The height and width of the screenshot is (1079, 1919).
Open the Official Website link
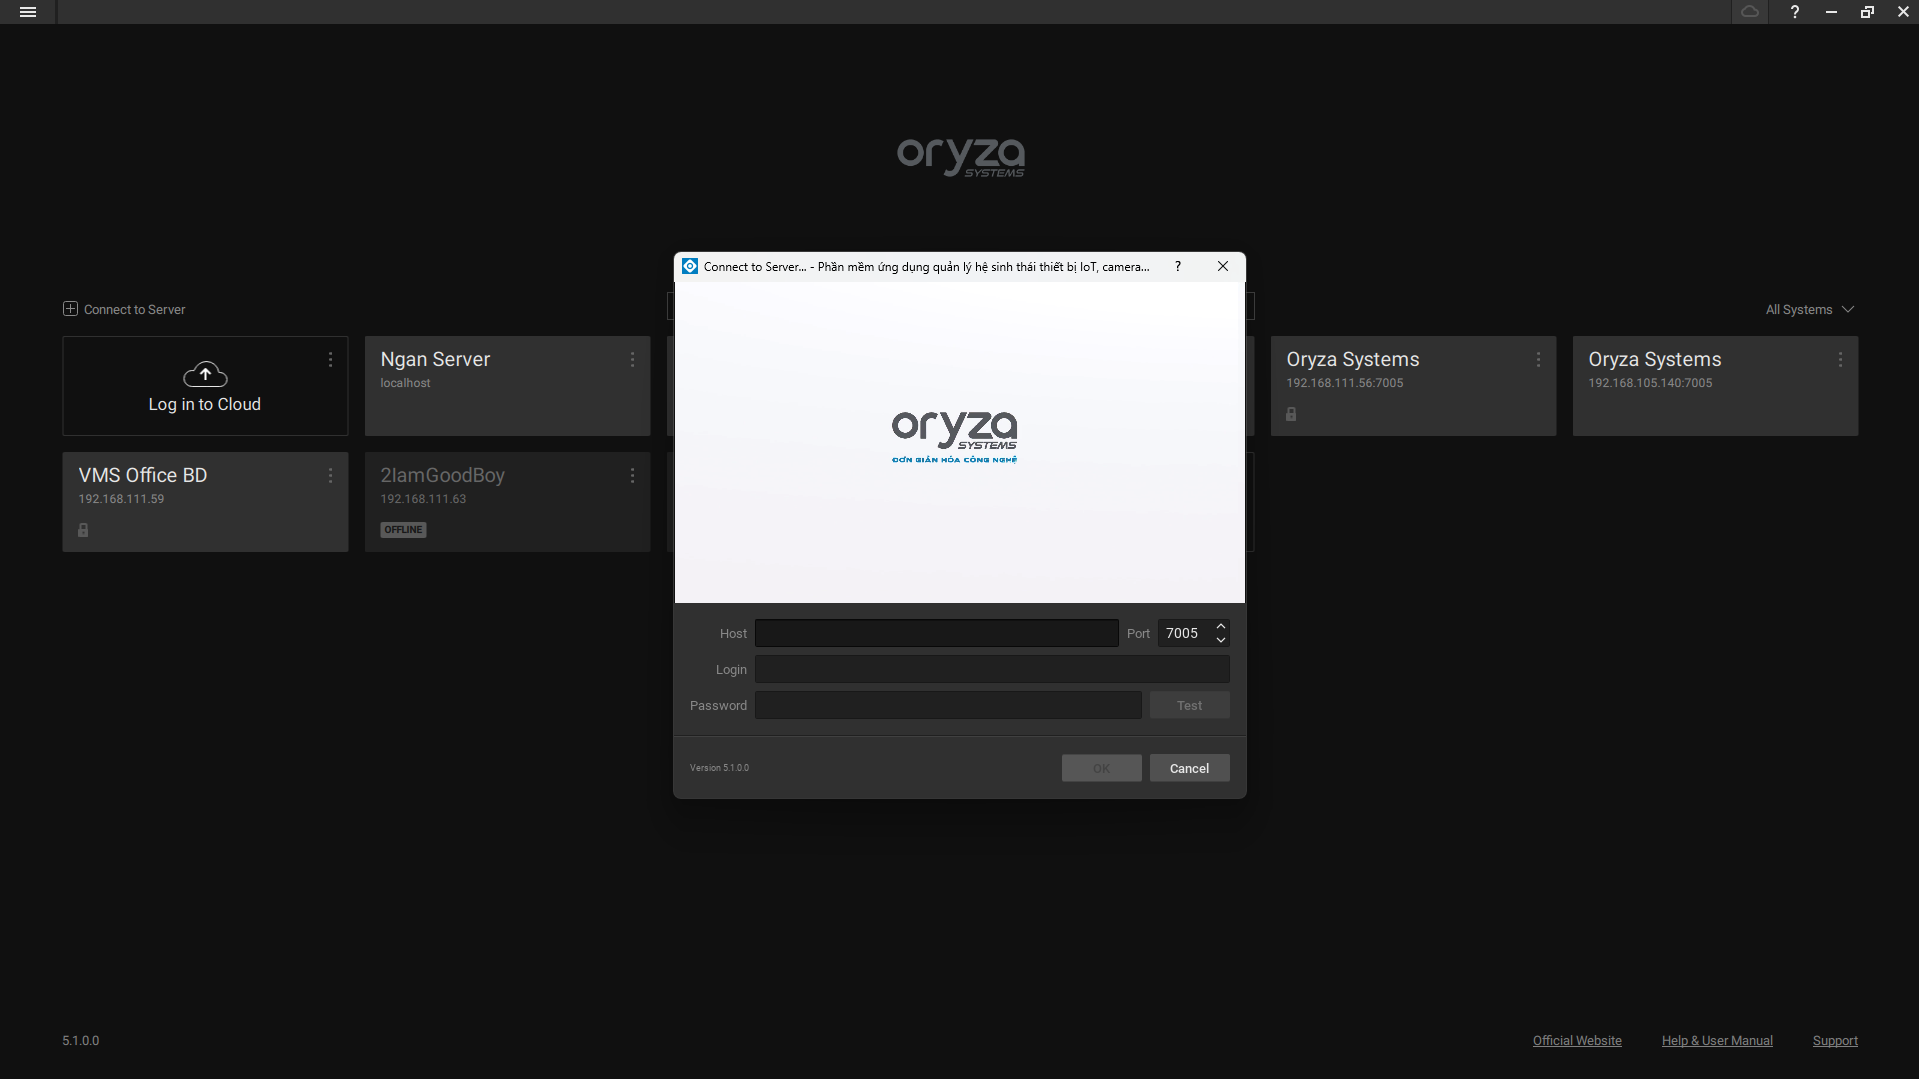(1577, 1040)
